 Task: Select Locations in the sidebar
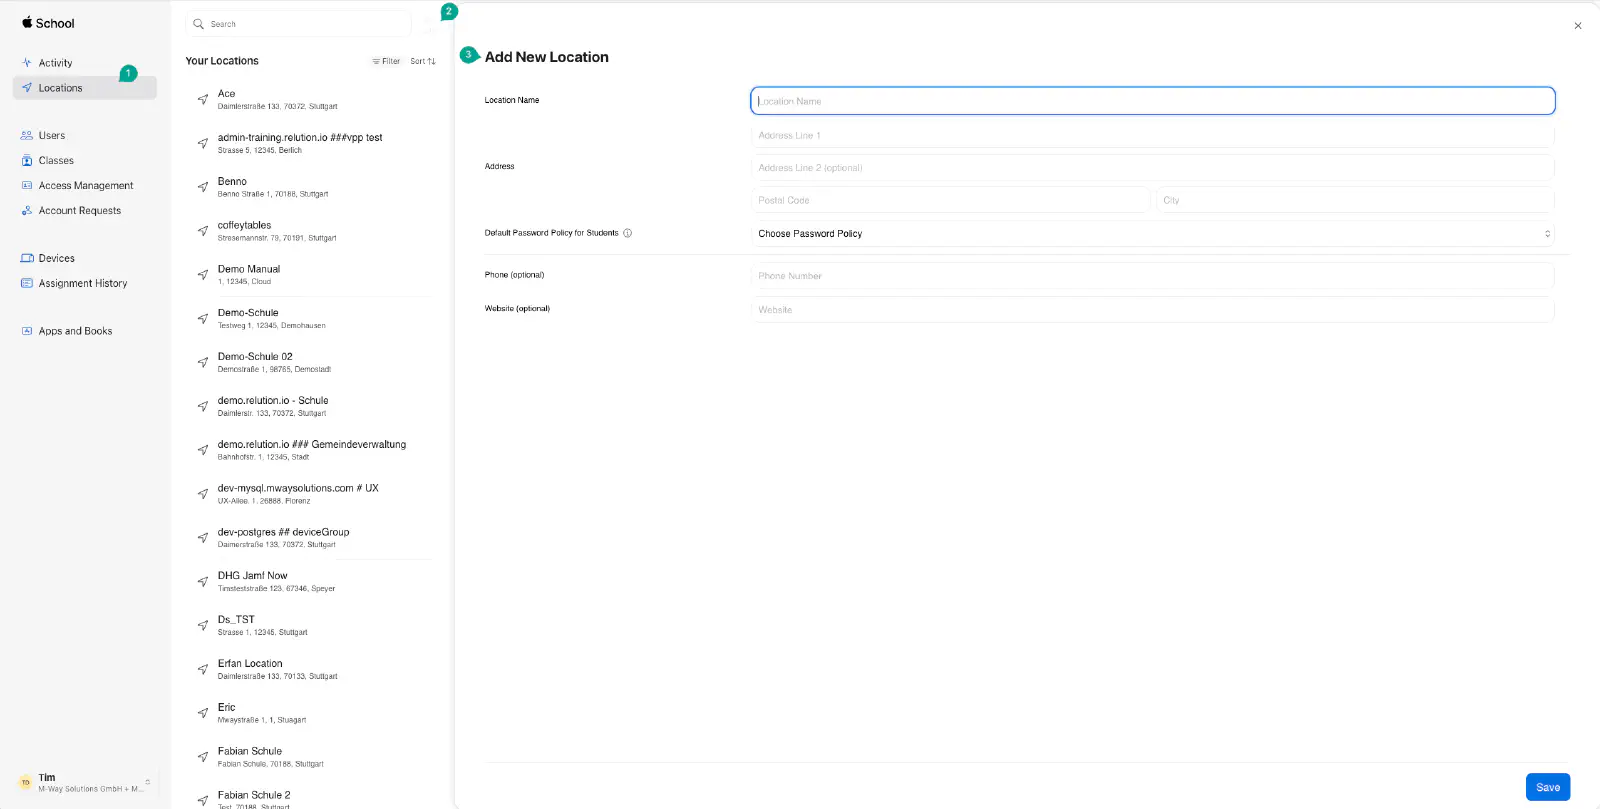click(85, 88)
